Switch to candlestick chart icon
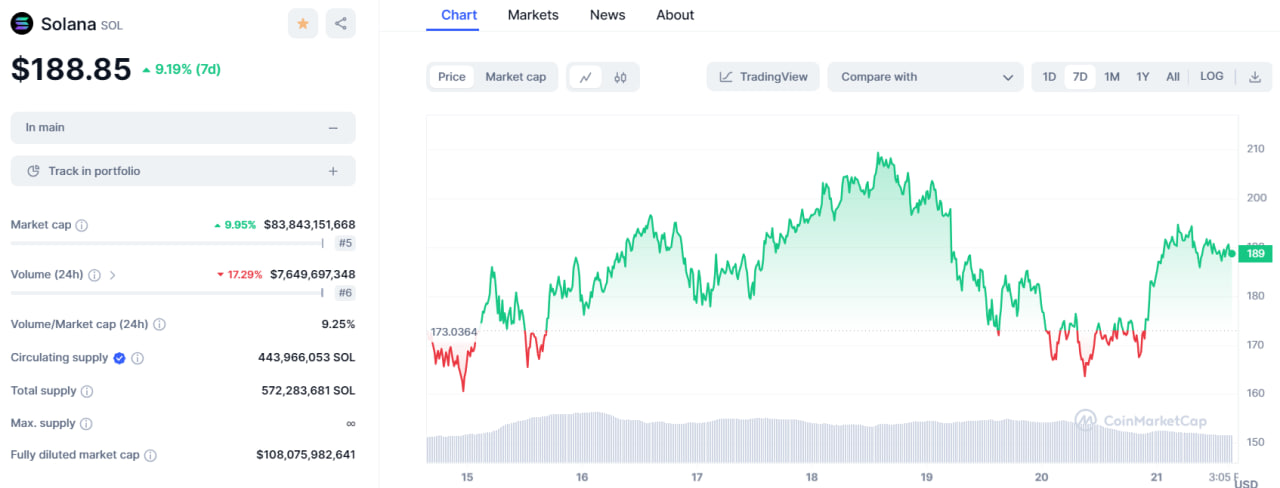 click(x=620, y=77)
